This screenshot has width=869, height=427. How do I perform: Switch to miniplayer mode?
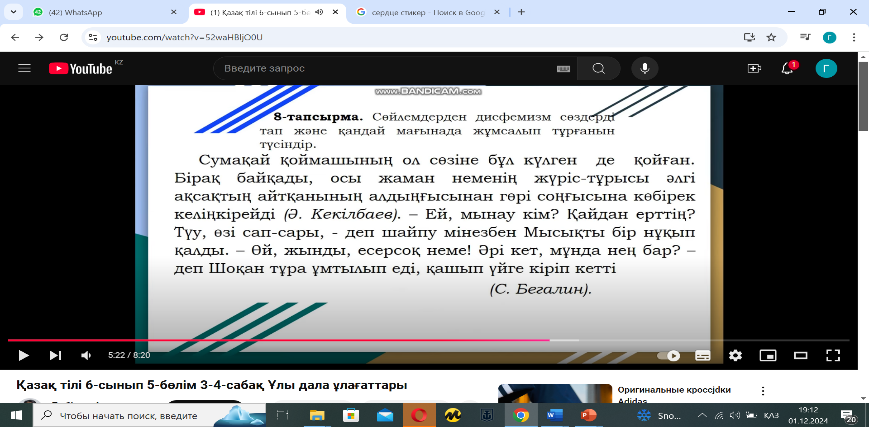click(768, 355)
